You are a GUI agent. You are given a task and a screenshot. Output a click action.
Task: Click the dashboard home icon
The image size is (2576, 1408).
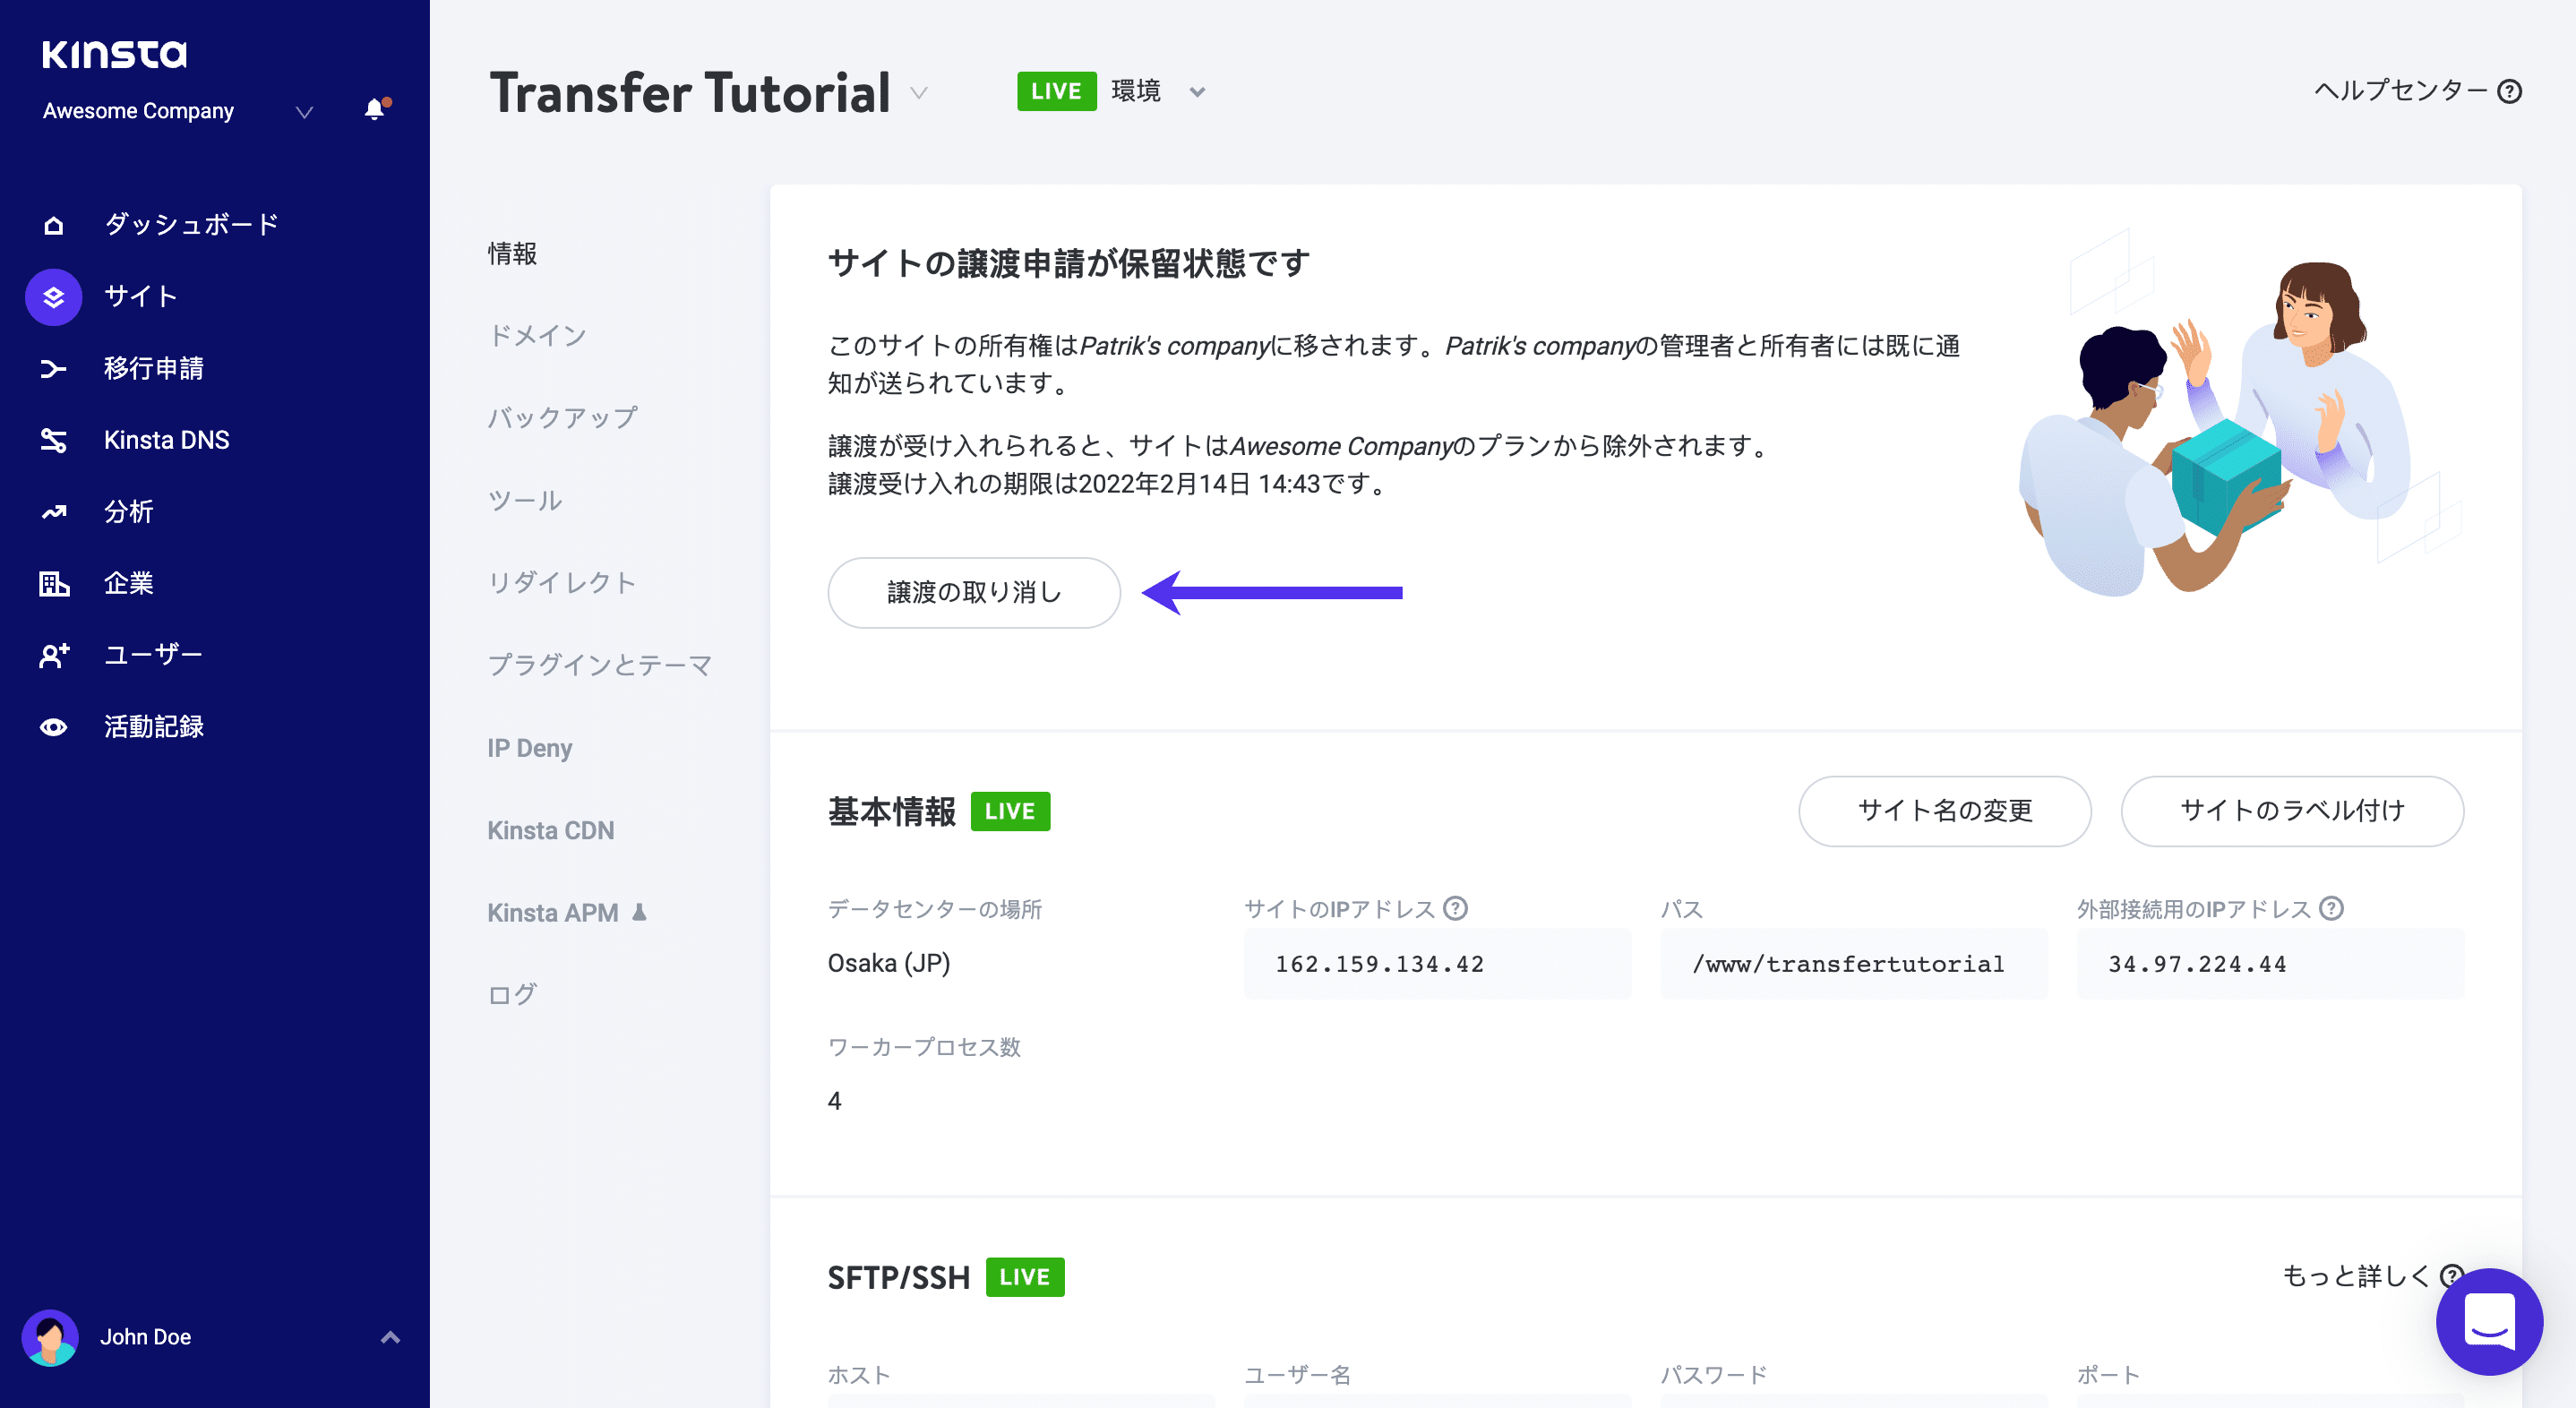point(54,225)
